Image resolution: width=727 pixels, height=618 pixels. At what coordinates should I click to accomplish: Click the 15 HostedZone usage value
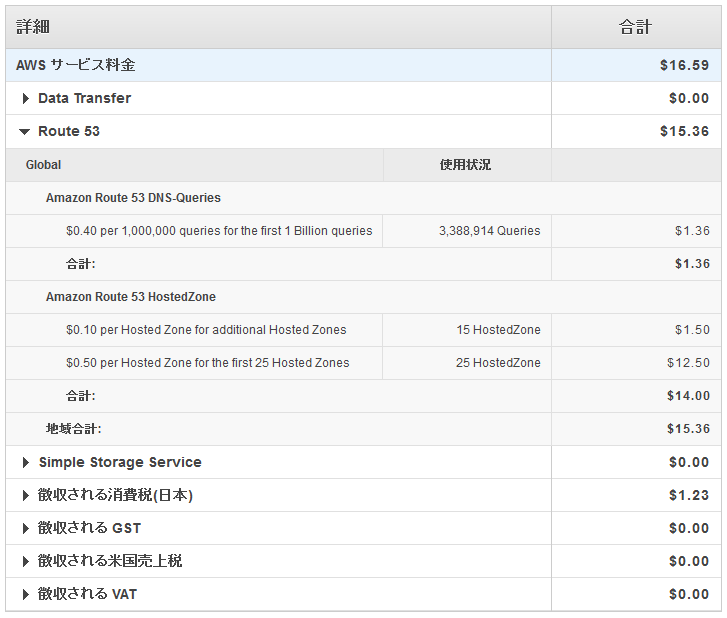point(498,330)
